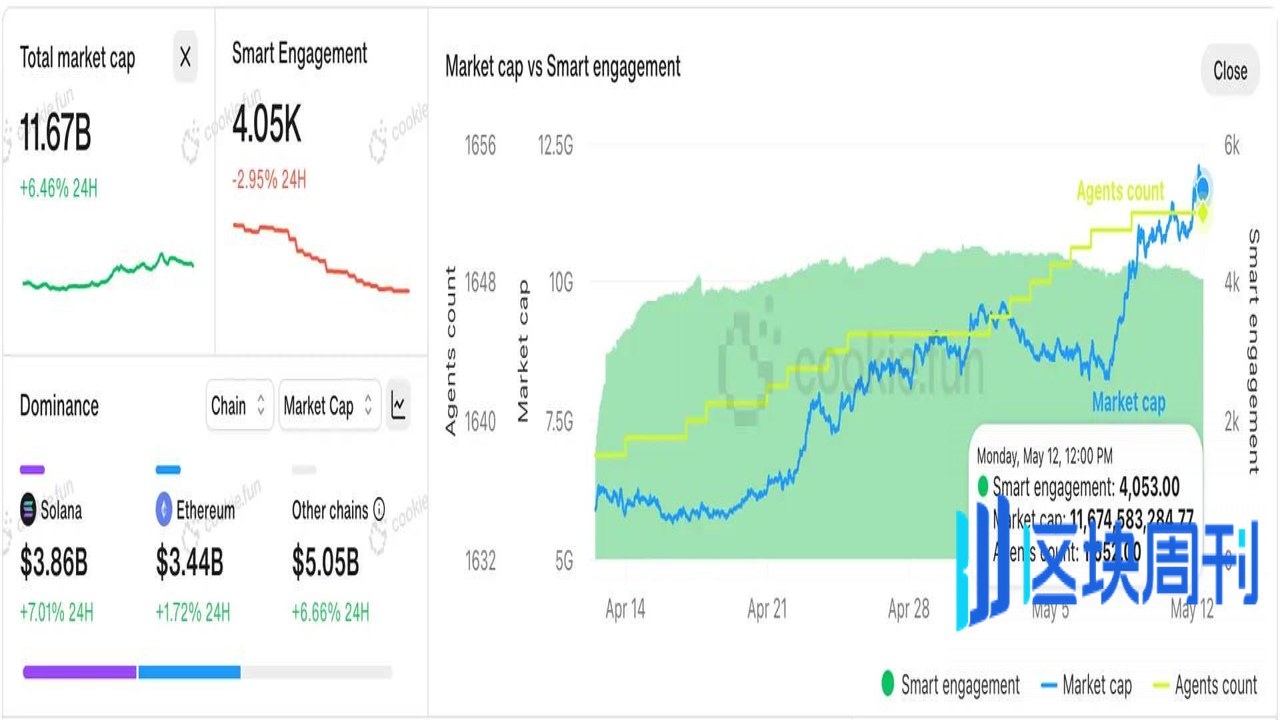Click the Ethereum logo icon
This screenshot has width=1280, height=720.
(x=164, y=510)
